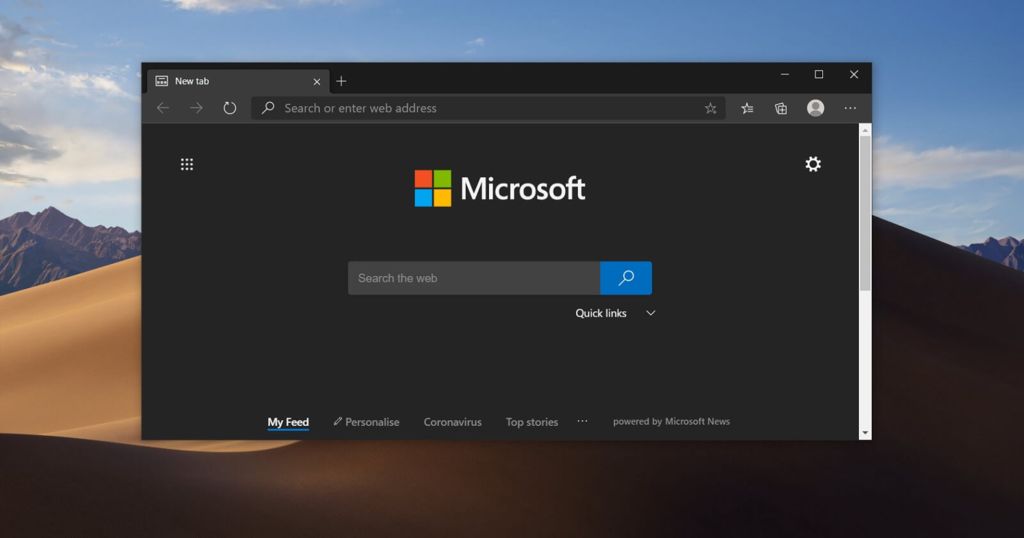Click the Back navigation arrow
The height and width of the screenshot is (538, 1024).
pos(163,108)
